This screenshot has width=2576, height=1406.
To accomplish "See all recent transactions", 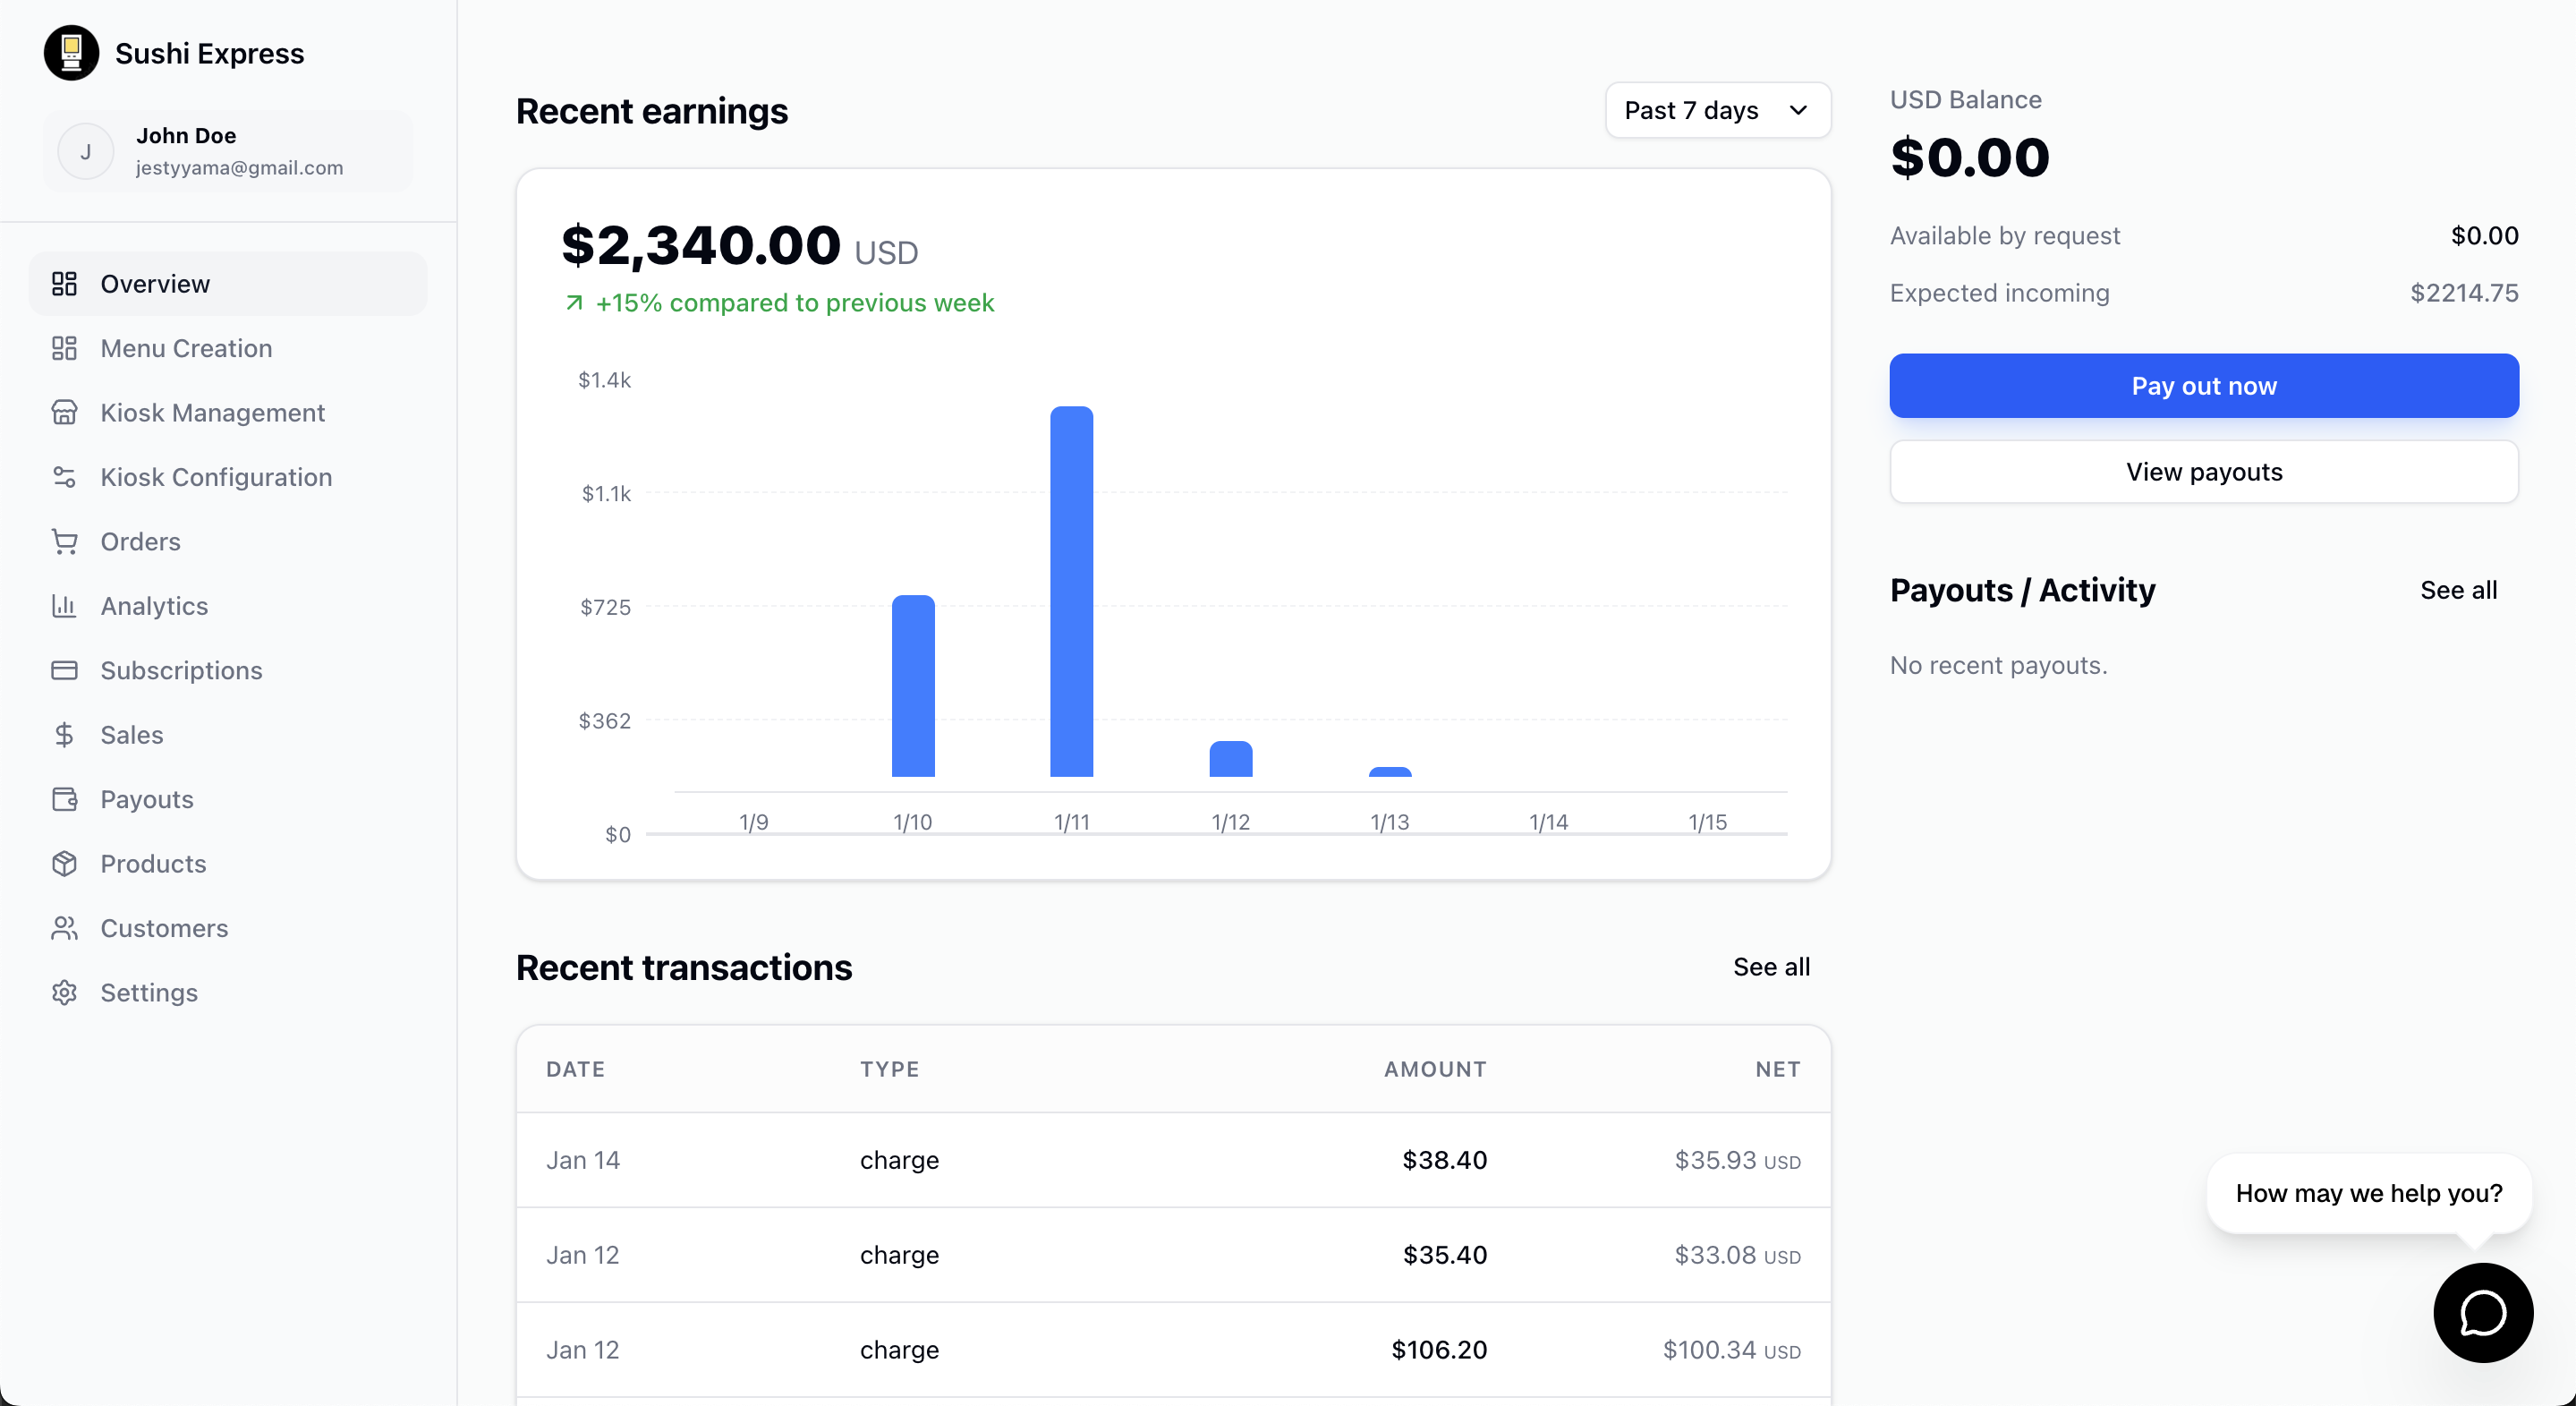I will [x=1770, y=967].
